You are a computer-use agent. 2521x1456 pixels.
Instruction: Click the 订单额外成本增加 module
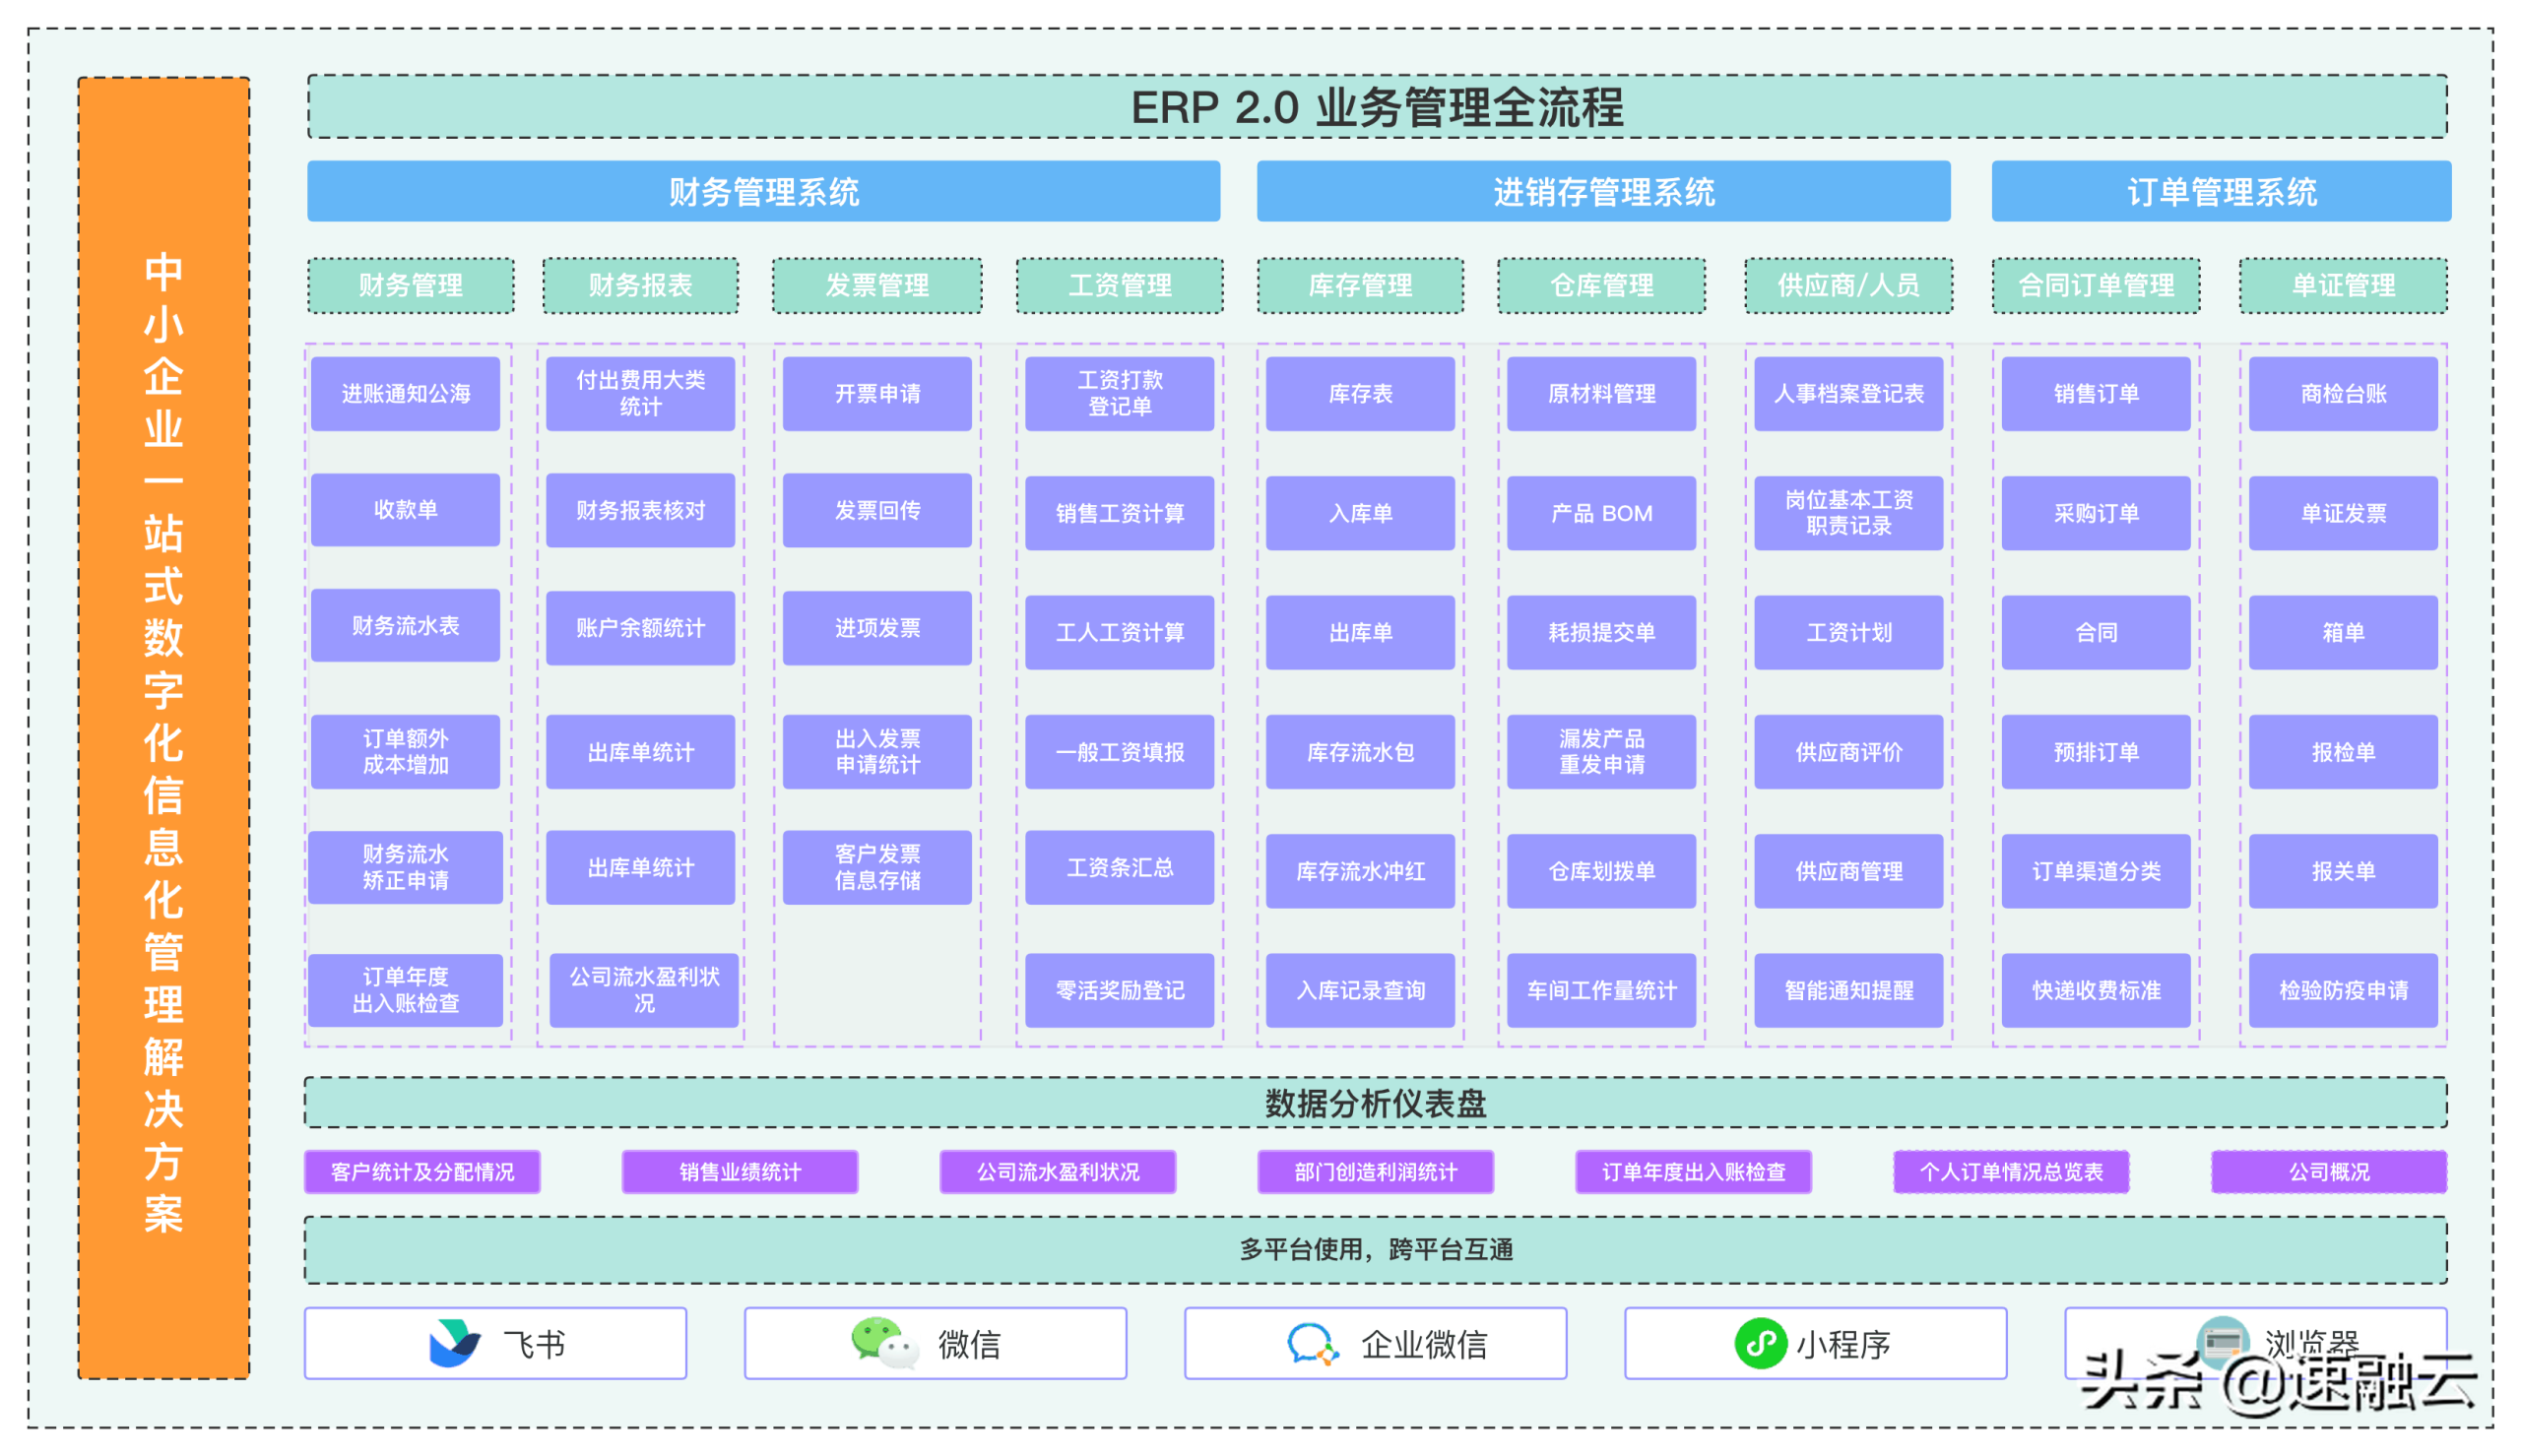405,752
